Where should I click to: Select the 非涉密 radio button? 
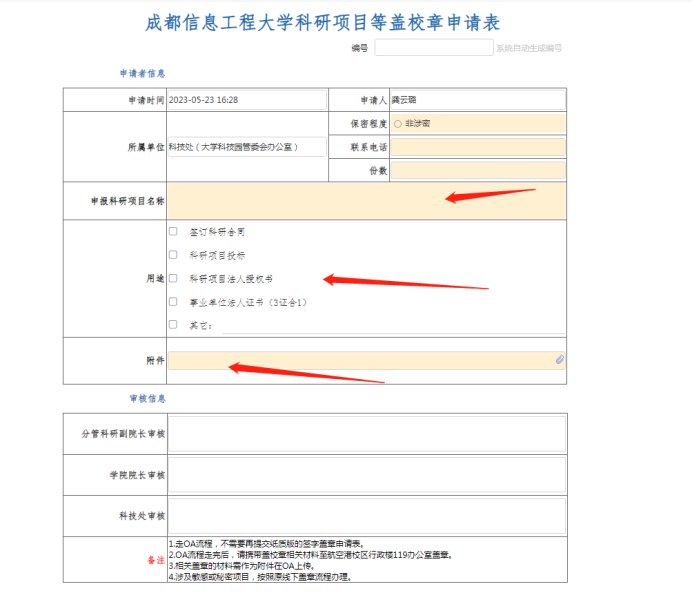[398, 124]
